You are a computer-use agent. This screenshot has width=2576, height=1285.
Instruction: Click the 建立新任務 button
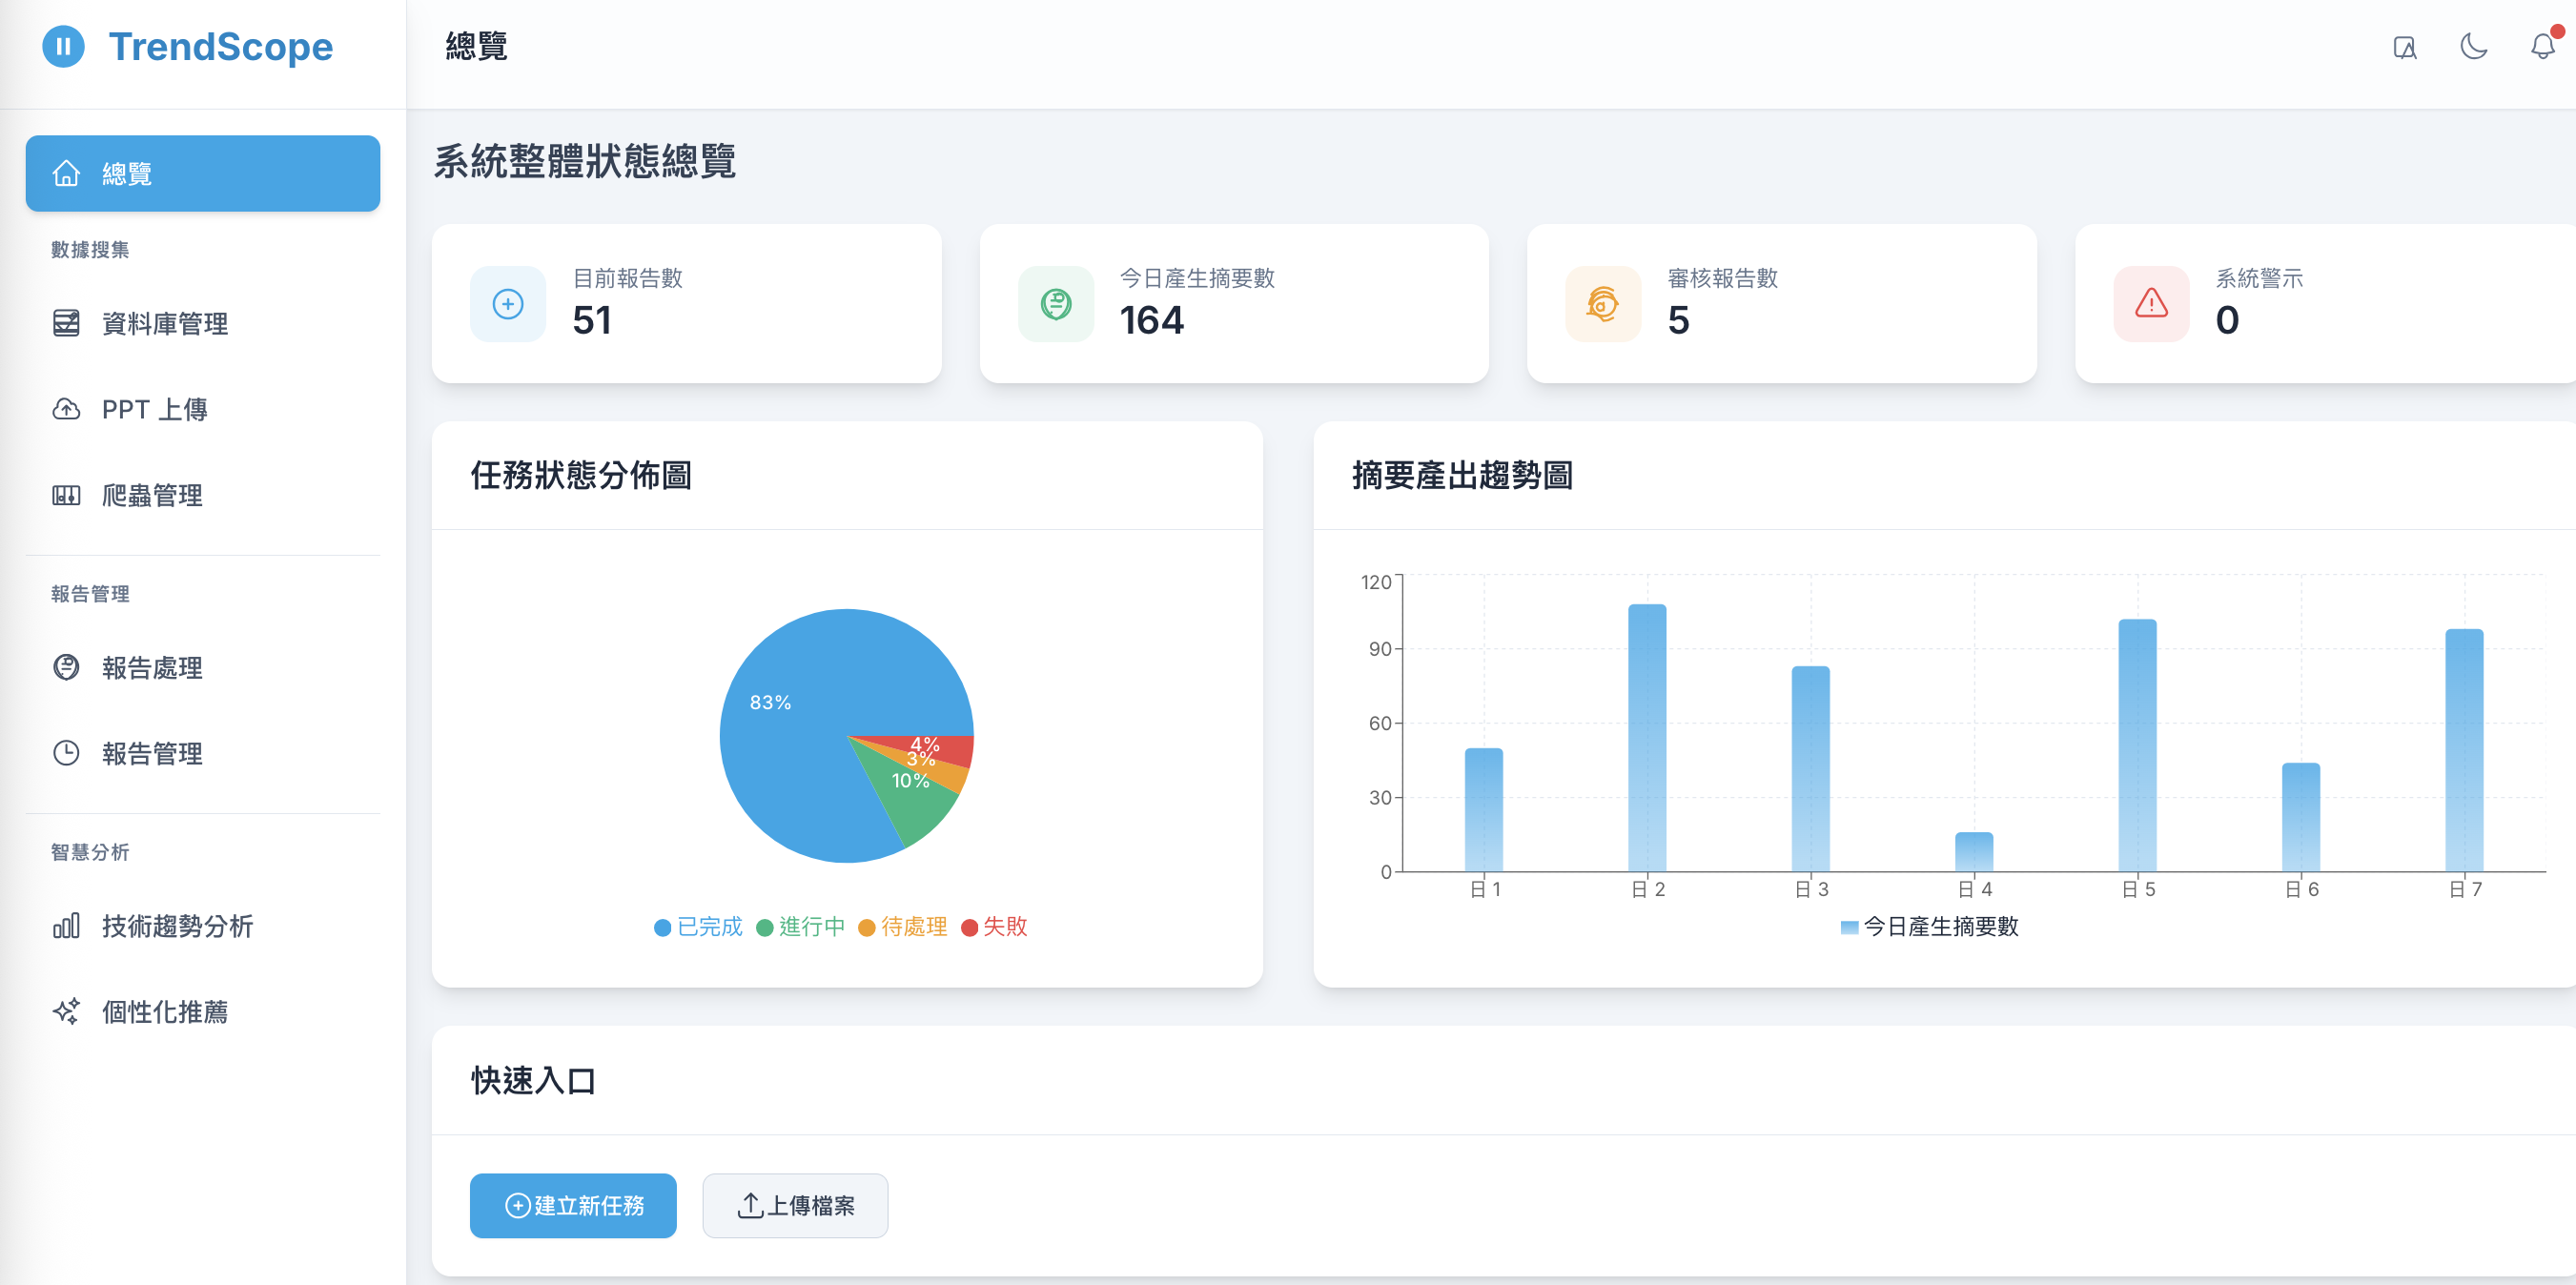[x=572, y=1206]
